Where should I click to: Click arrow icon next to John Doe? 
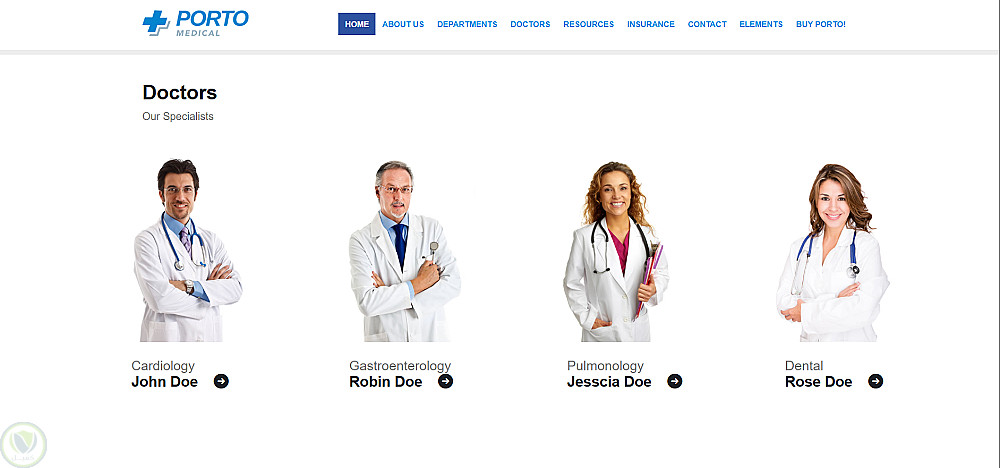pos(221,381)
